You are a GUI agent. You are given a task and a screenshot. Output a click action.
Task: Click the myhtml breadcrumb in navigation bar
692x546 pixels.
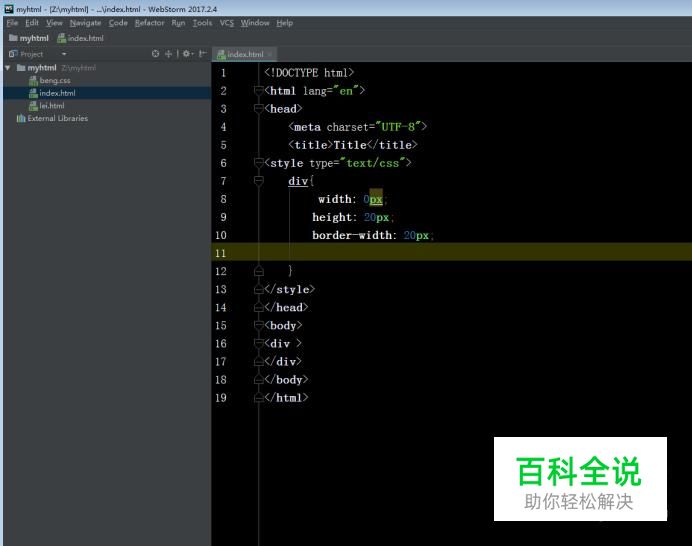[x=29, y=38]
